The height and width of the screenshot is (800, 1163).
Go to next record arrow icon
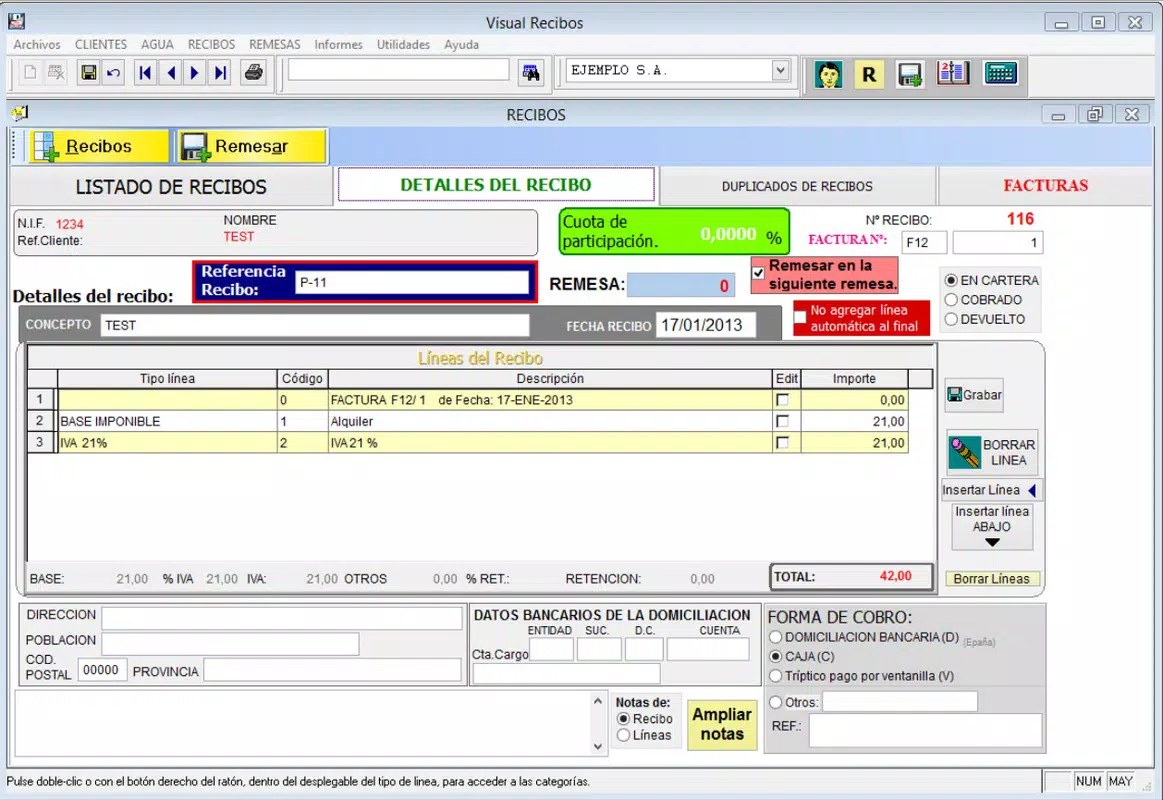pyautogui.click(x=195, y=73)
